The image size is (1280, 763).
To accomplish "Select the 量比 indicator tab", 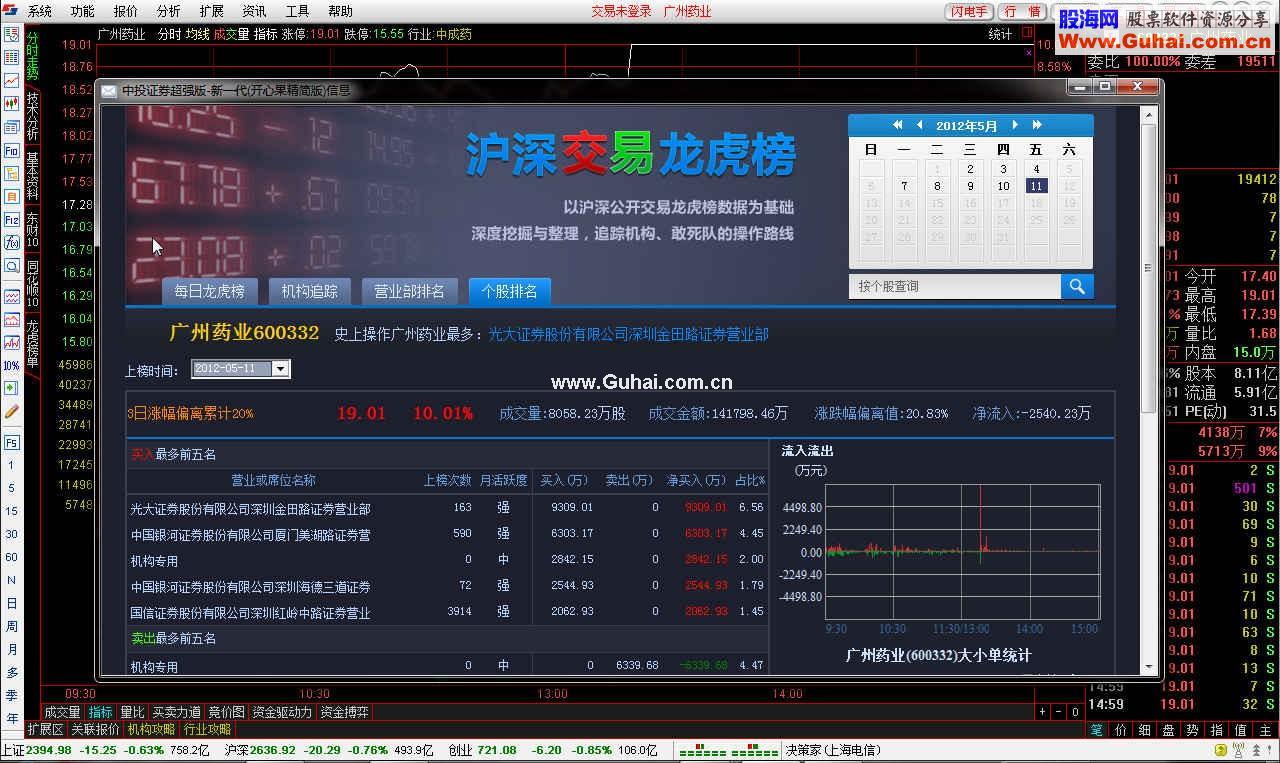I will pyautogui.click(x=132, y=712).
